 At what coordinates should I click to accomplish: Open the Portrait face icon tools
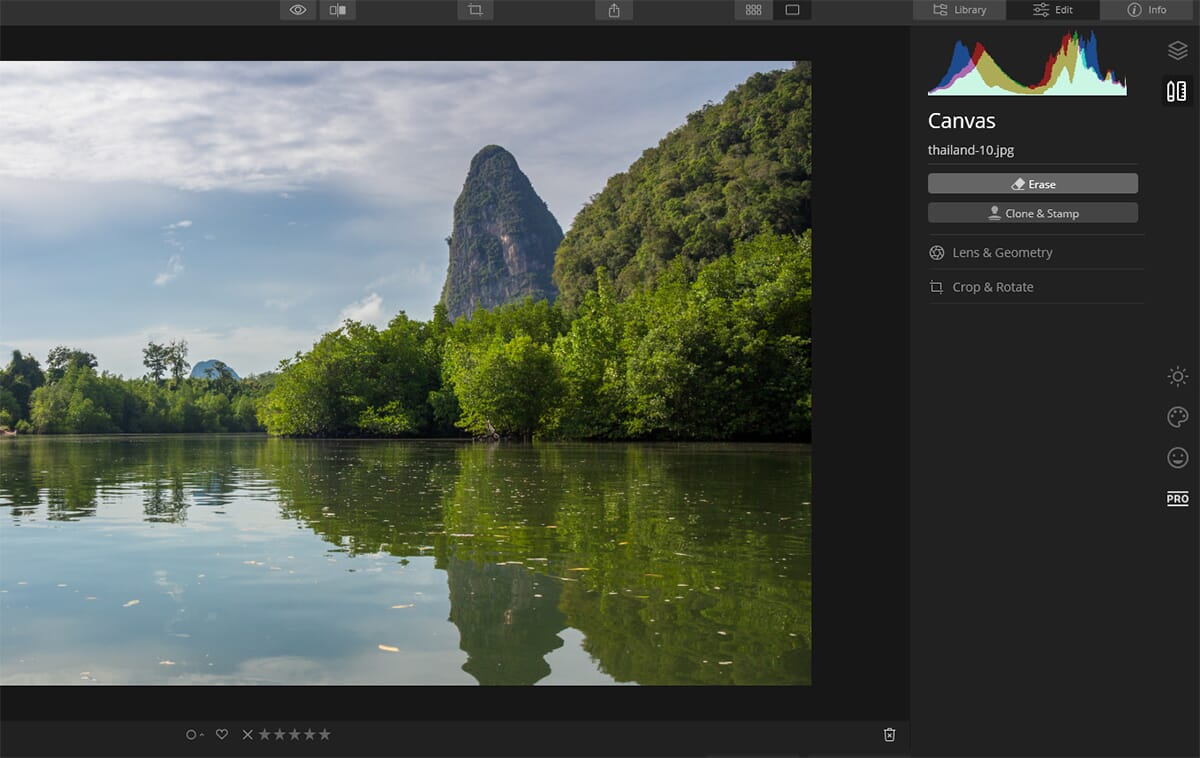(1178, 457)
